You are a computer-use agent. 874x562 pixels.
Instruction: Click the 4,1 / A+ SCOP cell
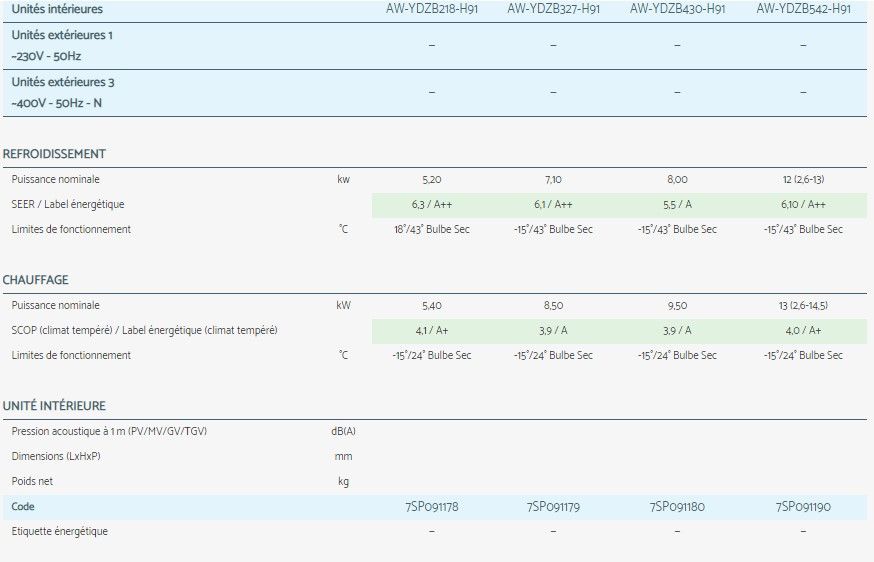pos(431,331)
